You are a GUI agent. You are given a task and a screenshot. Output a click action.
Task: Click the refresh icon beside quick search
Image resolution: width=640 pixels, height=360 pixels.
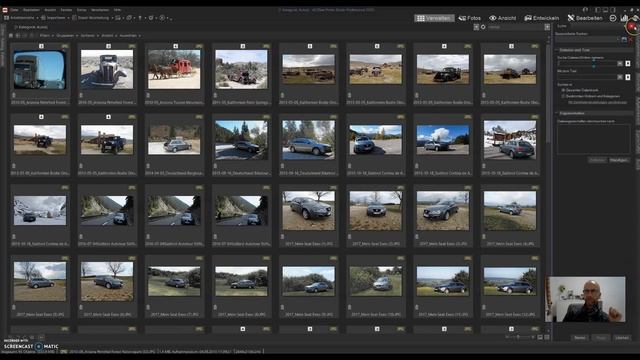483,27
